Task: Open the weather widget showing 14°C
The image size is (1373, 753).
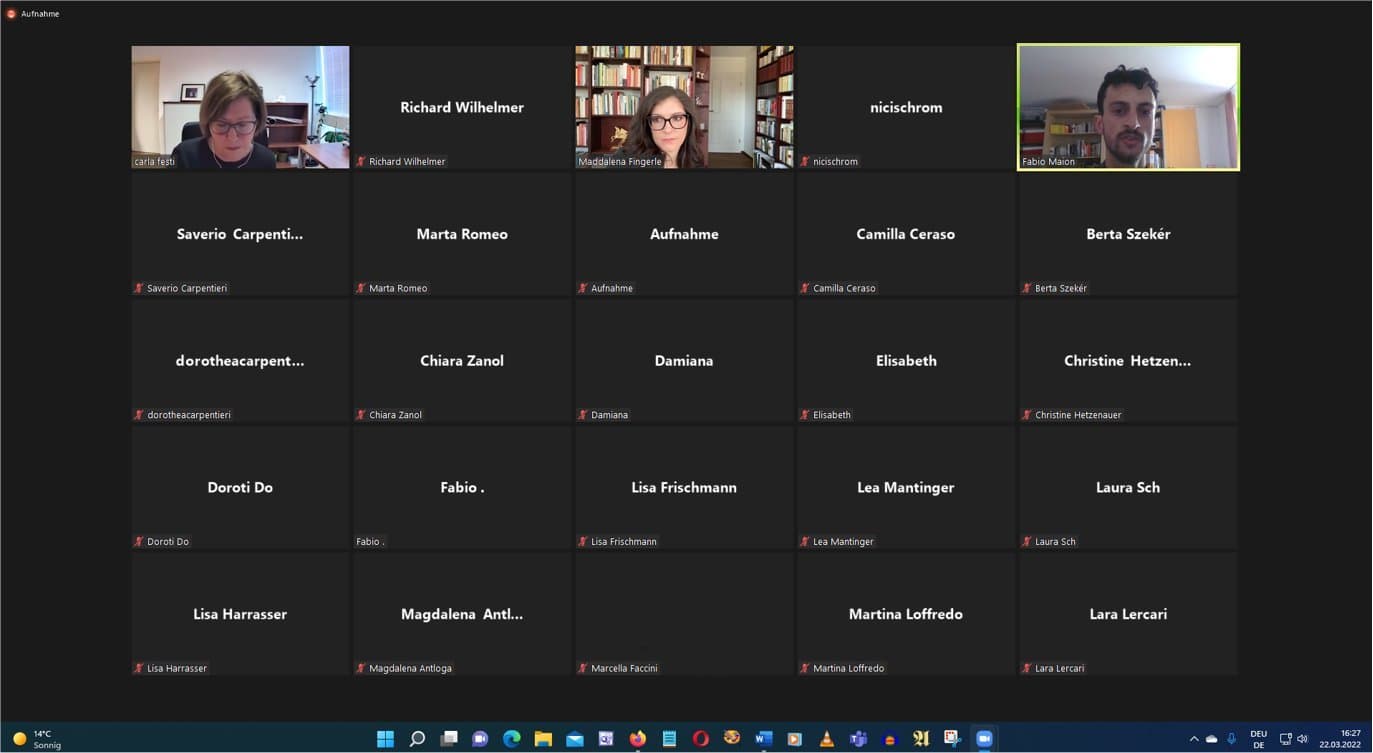Action: click(x=35, y=739)
